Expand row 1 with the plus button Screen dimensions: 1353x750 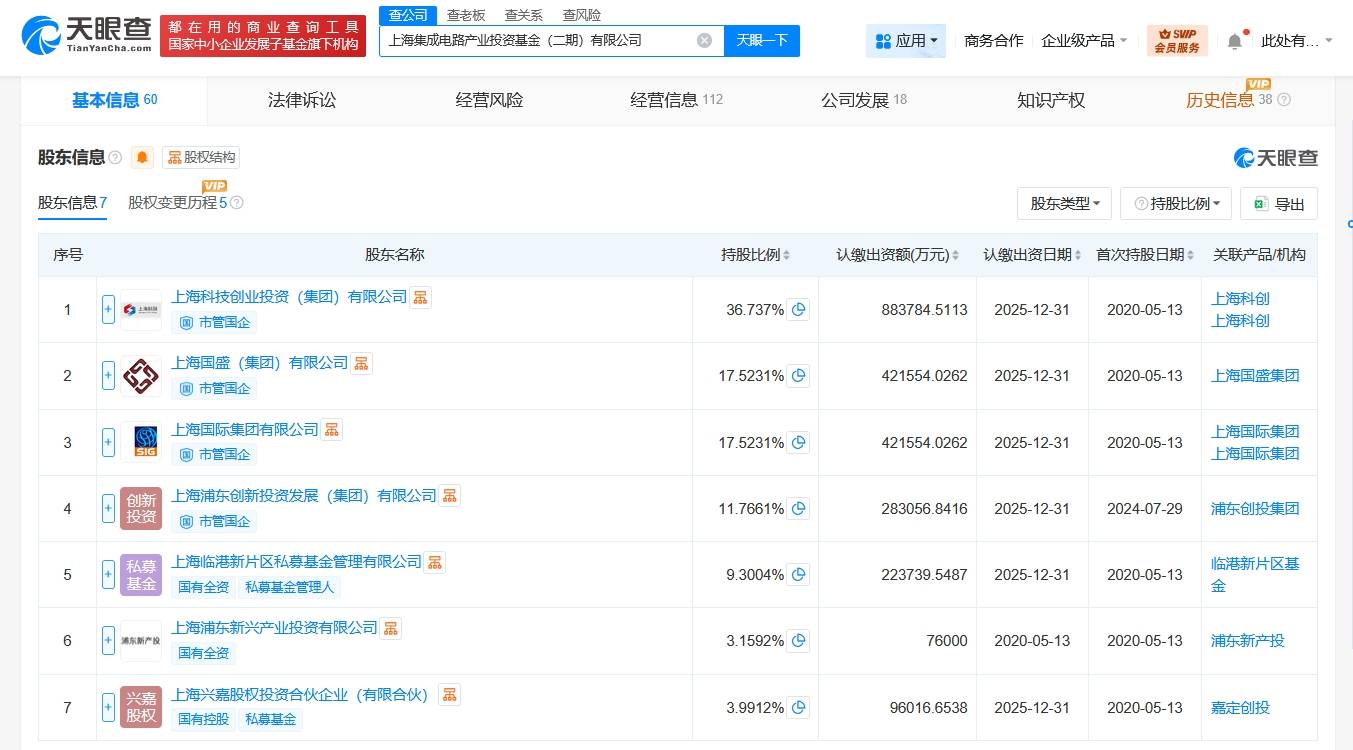click(108, 310)
